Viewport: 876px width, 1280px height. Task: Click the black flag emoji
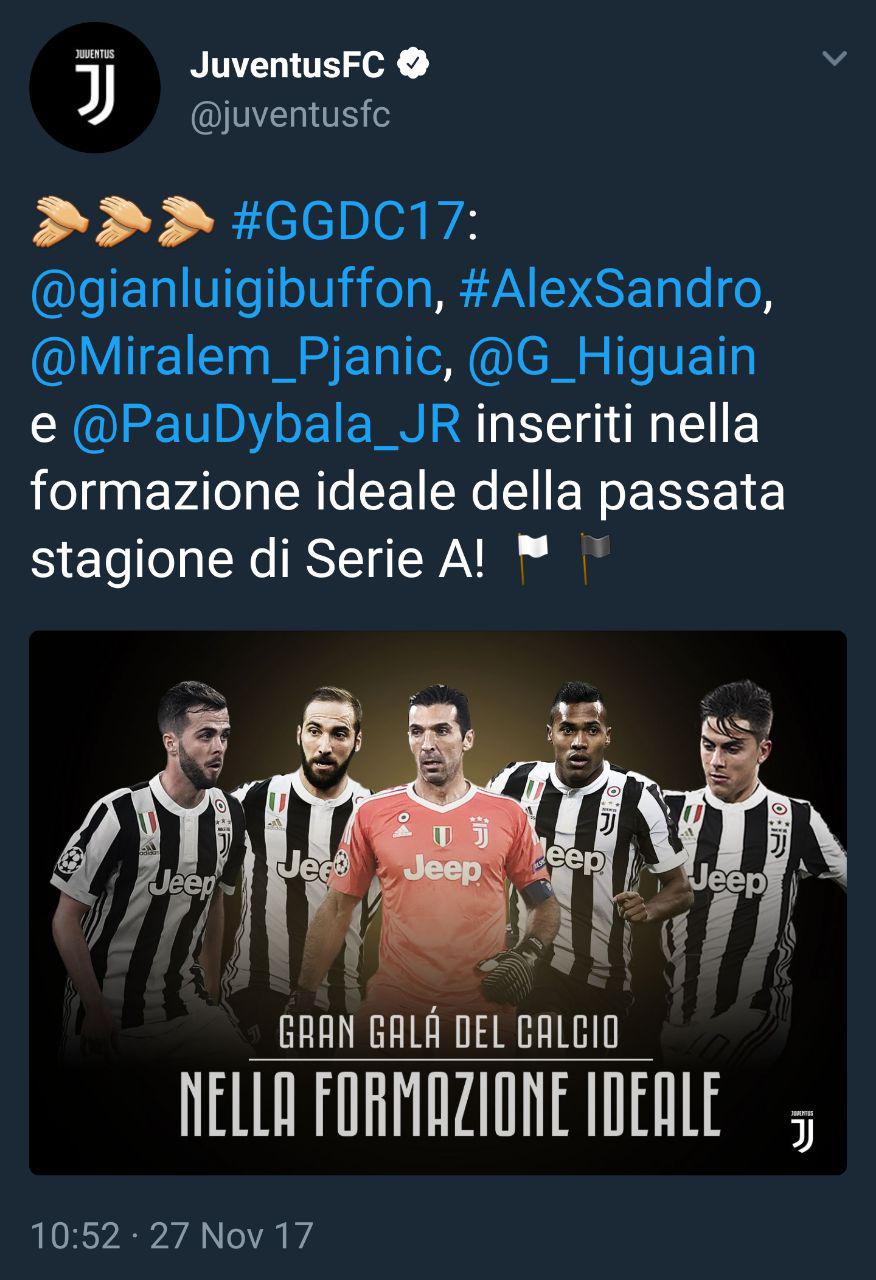click(597, 559)
